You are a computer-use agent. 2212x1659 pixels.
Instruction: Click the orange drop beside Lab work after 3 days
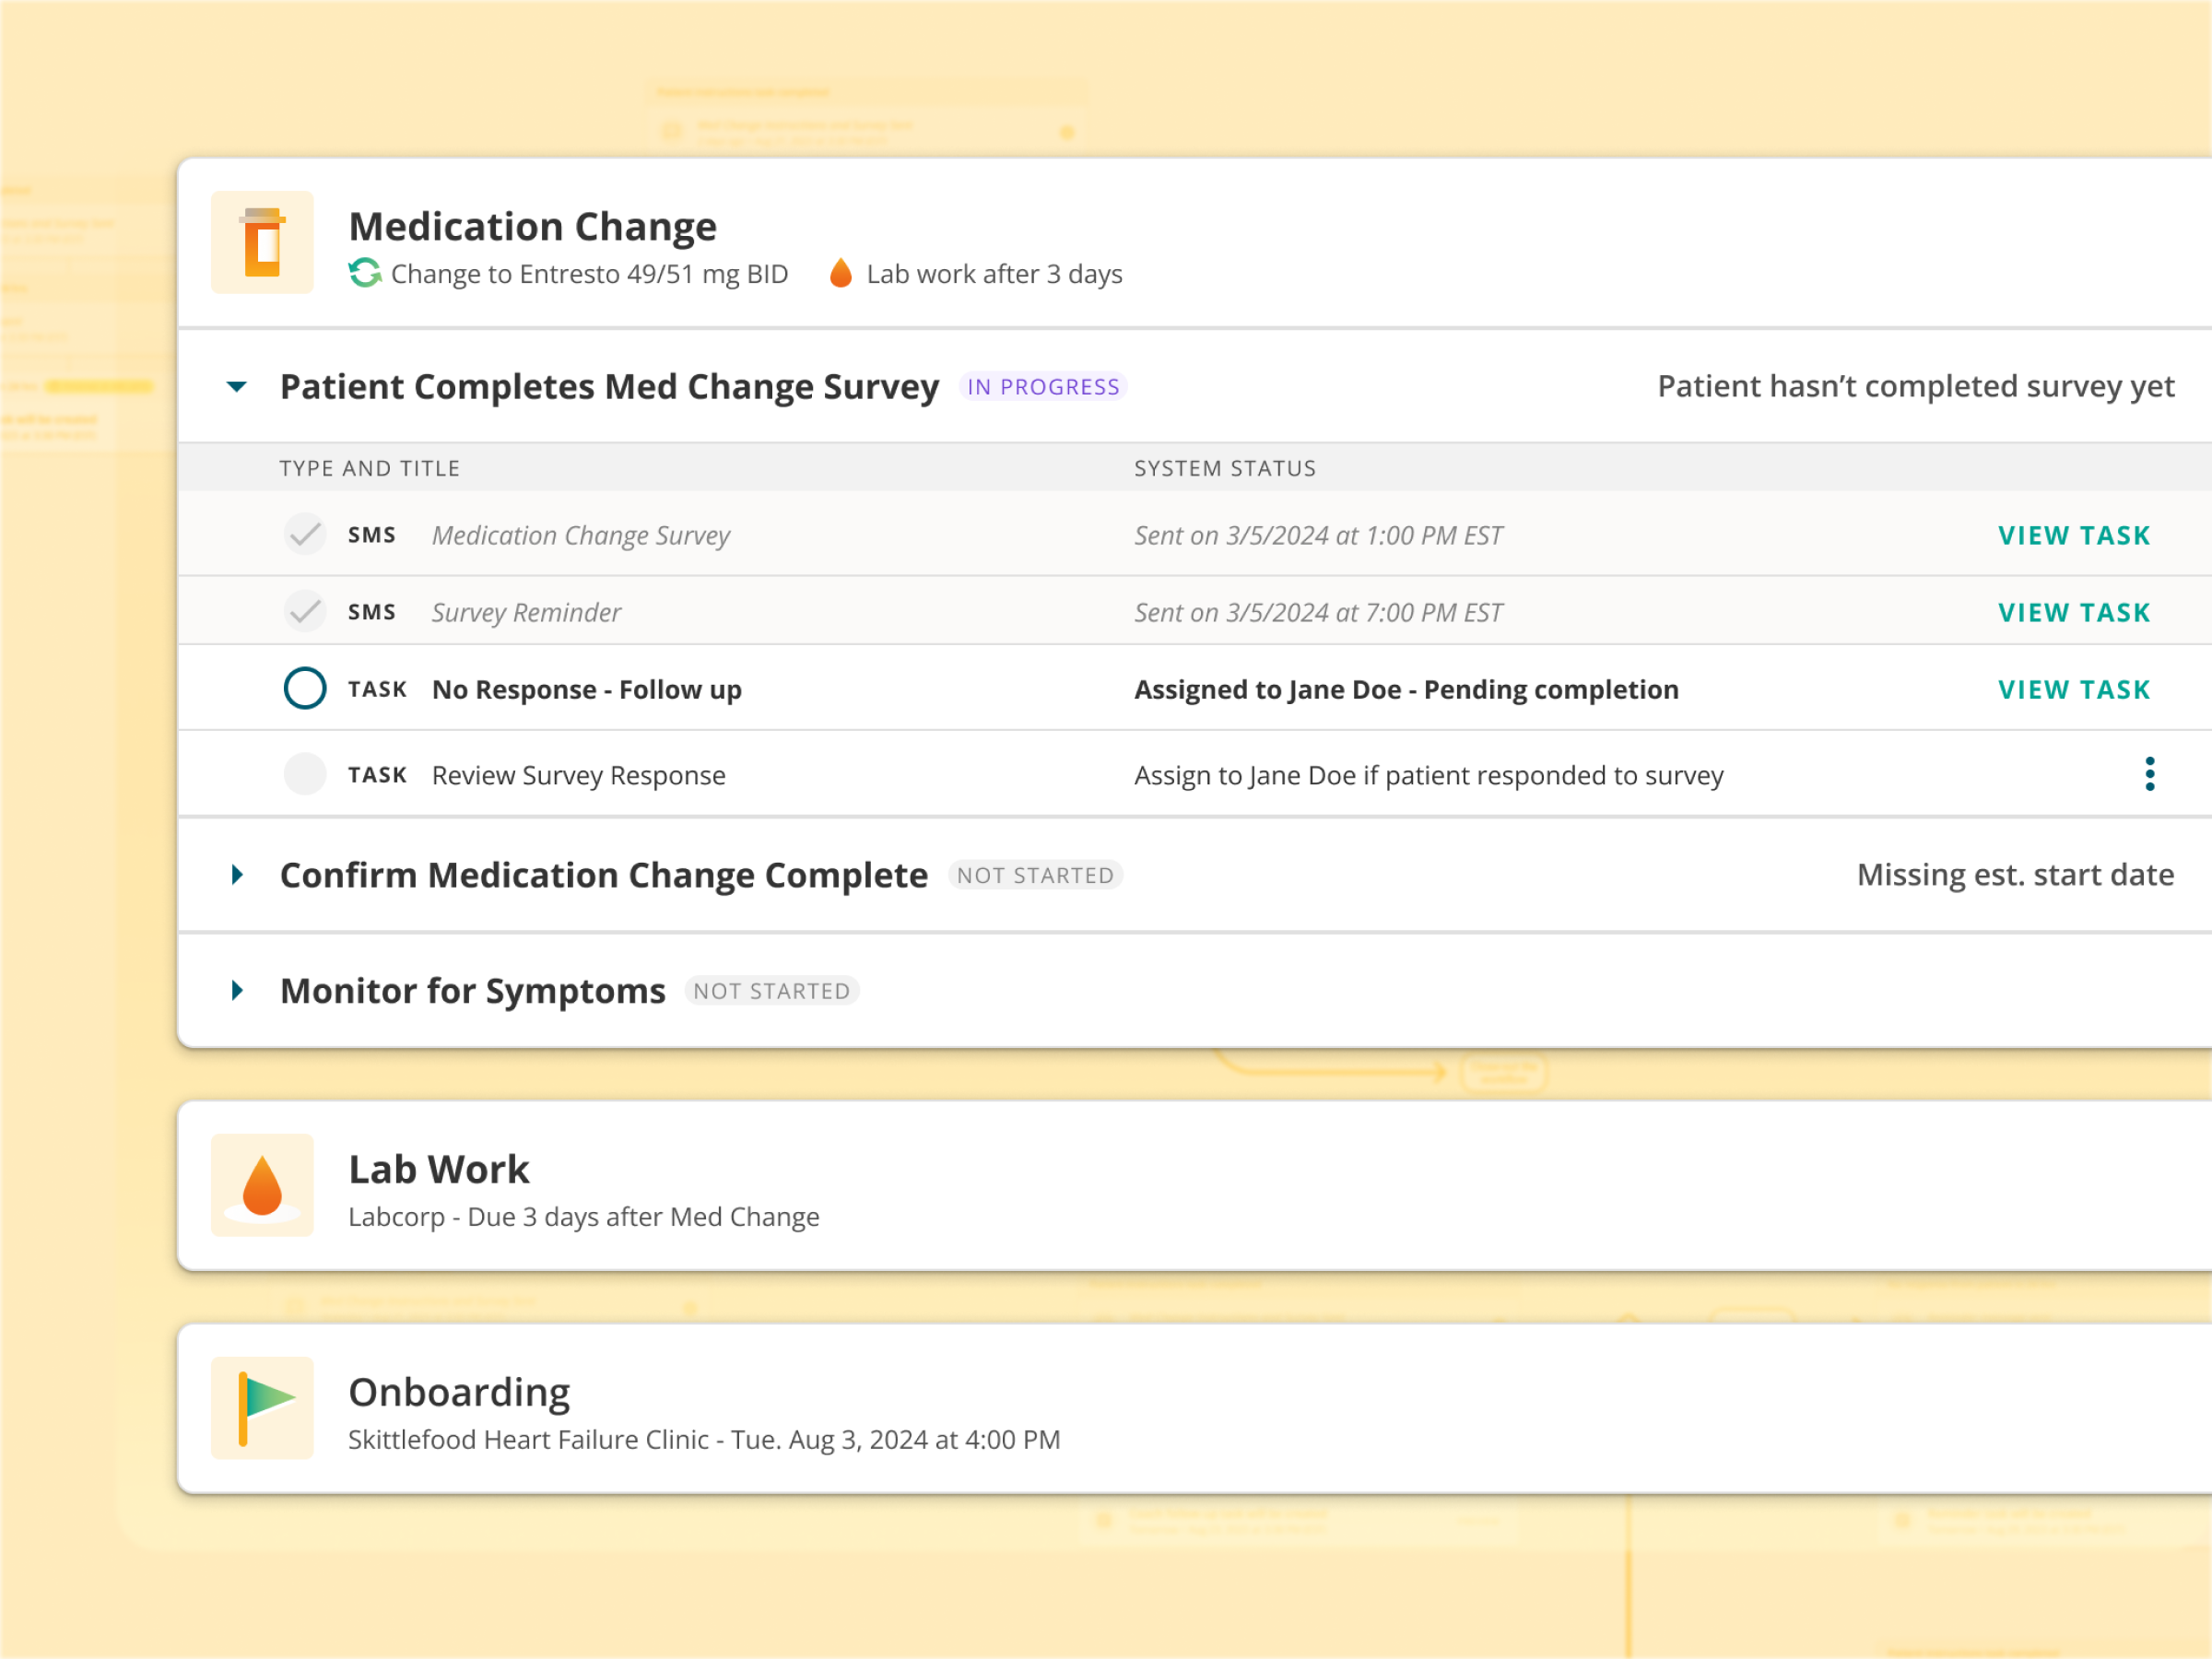841,273
